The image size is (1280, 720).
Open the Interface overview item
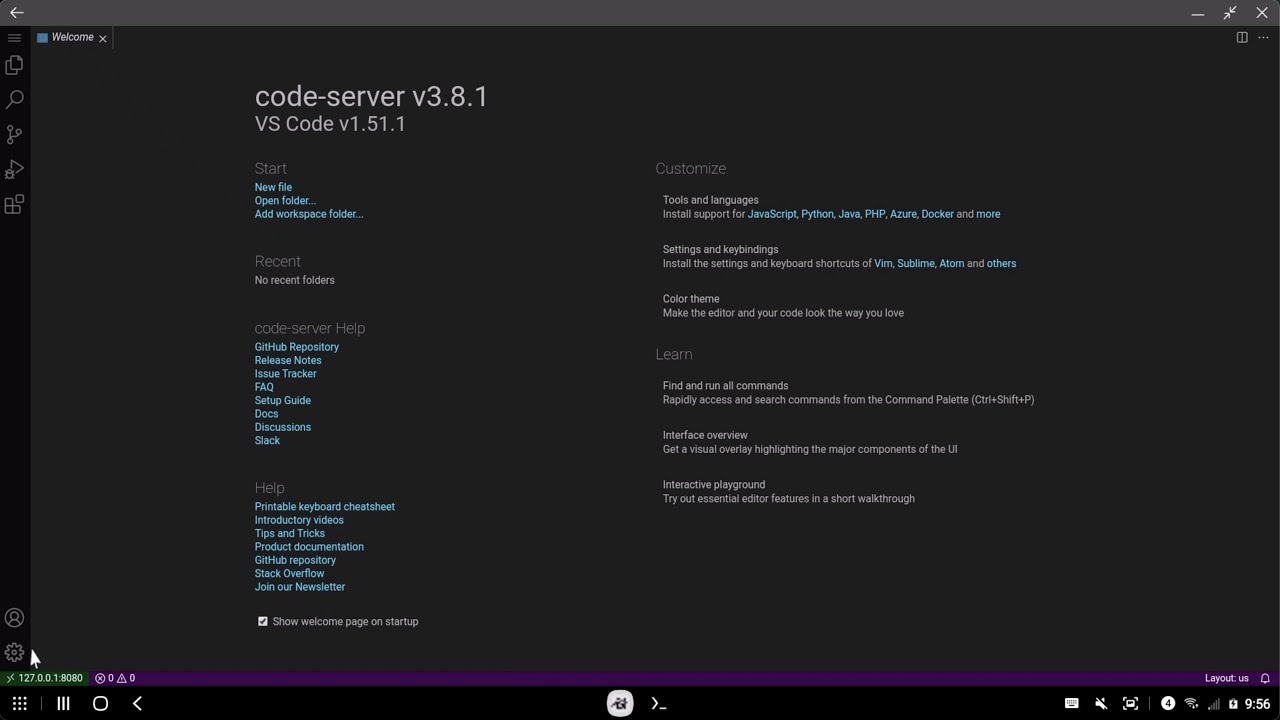pos(810,442)
